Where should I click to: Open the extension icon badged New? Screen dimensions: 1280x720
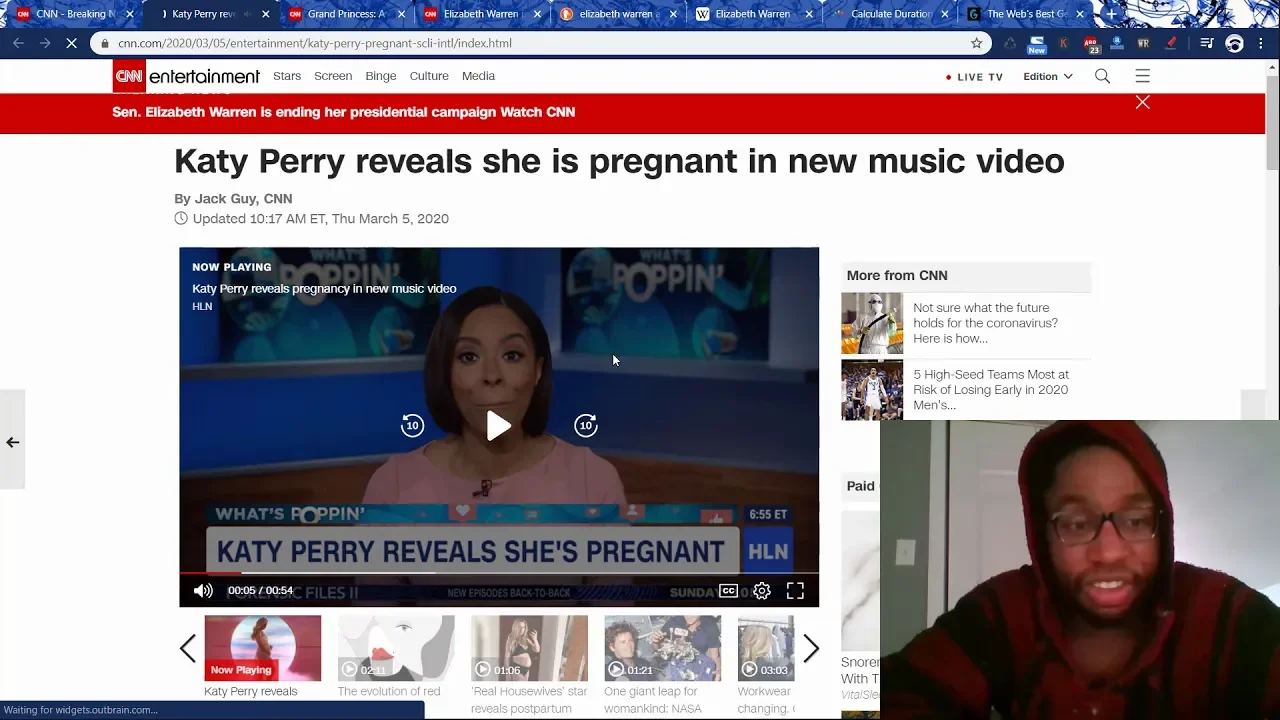tap(1037, 44)
